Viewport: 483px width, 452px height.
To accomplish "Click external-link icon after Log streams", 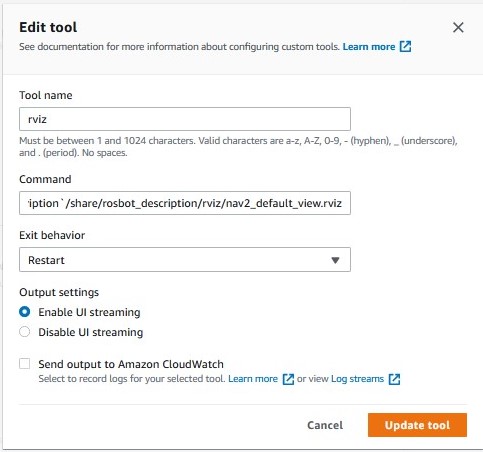I will coord(394,379).
